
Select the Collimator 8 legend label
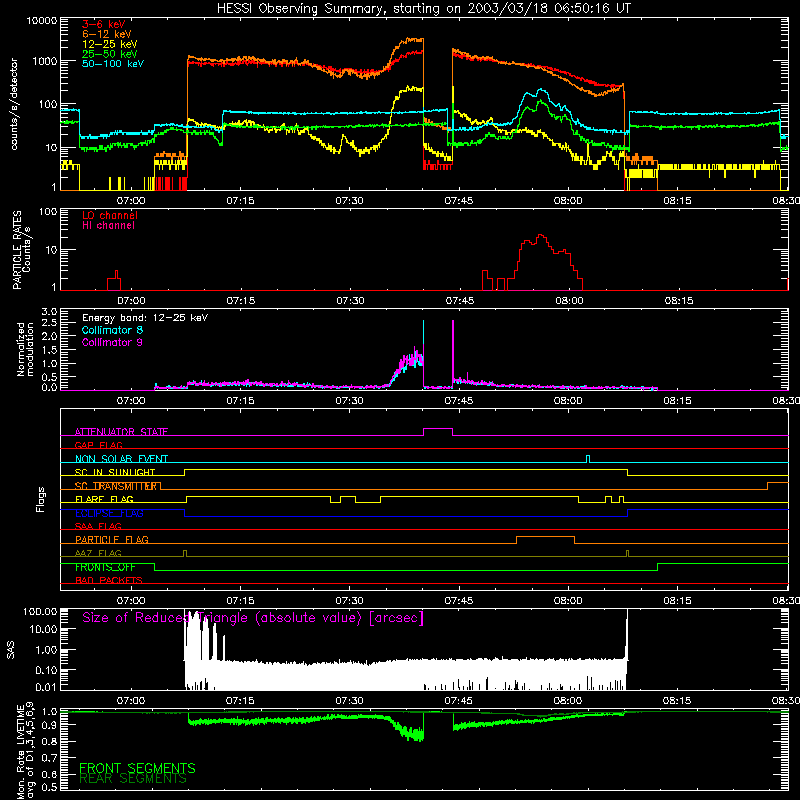pos(112,330)
